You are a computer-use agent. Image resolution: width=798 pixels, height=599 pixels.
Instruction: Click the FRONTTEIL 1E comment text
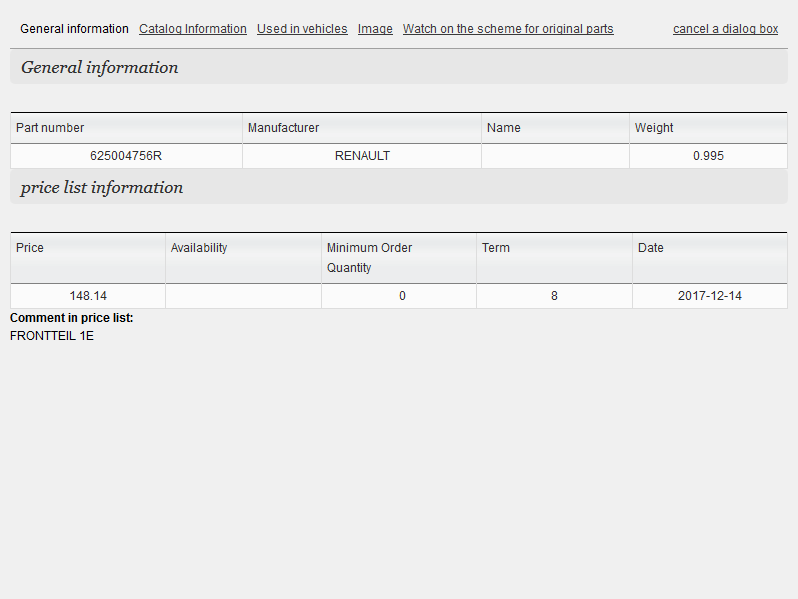point(52,336)
